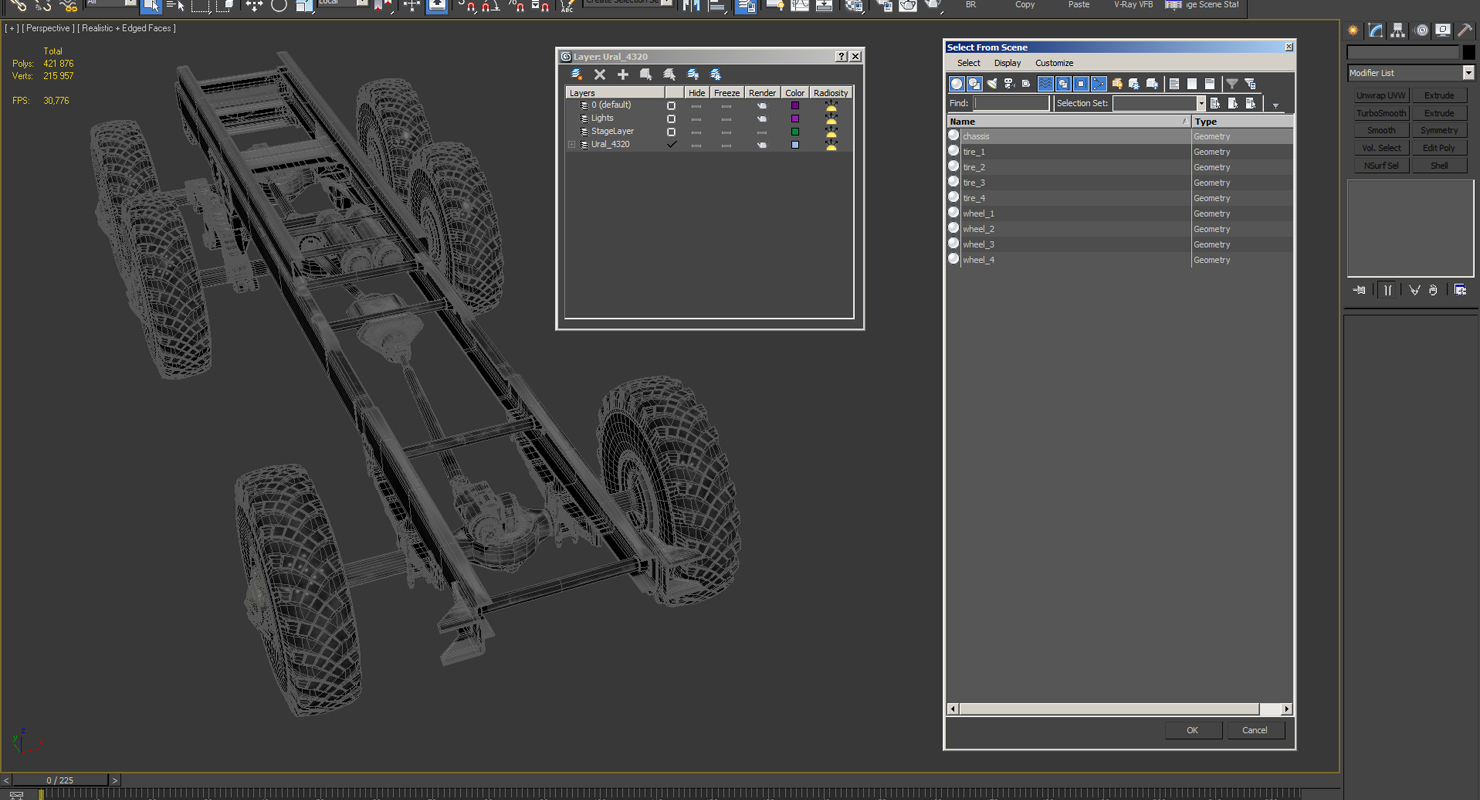1480x800 pixels.
Task: Click Highlight Selected Objects' Layers icon
Action: pos(669,74)
